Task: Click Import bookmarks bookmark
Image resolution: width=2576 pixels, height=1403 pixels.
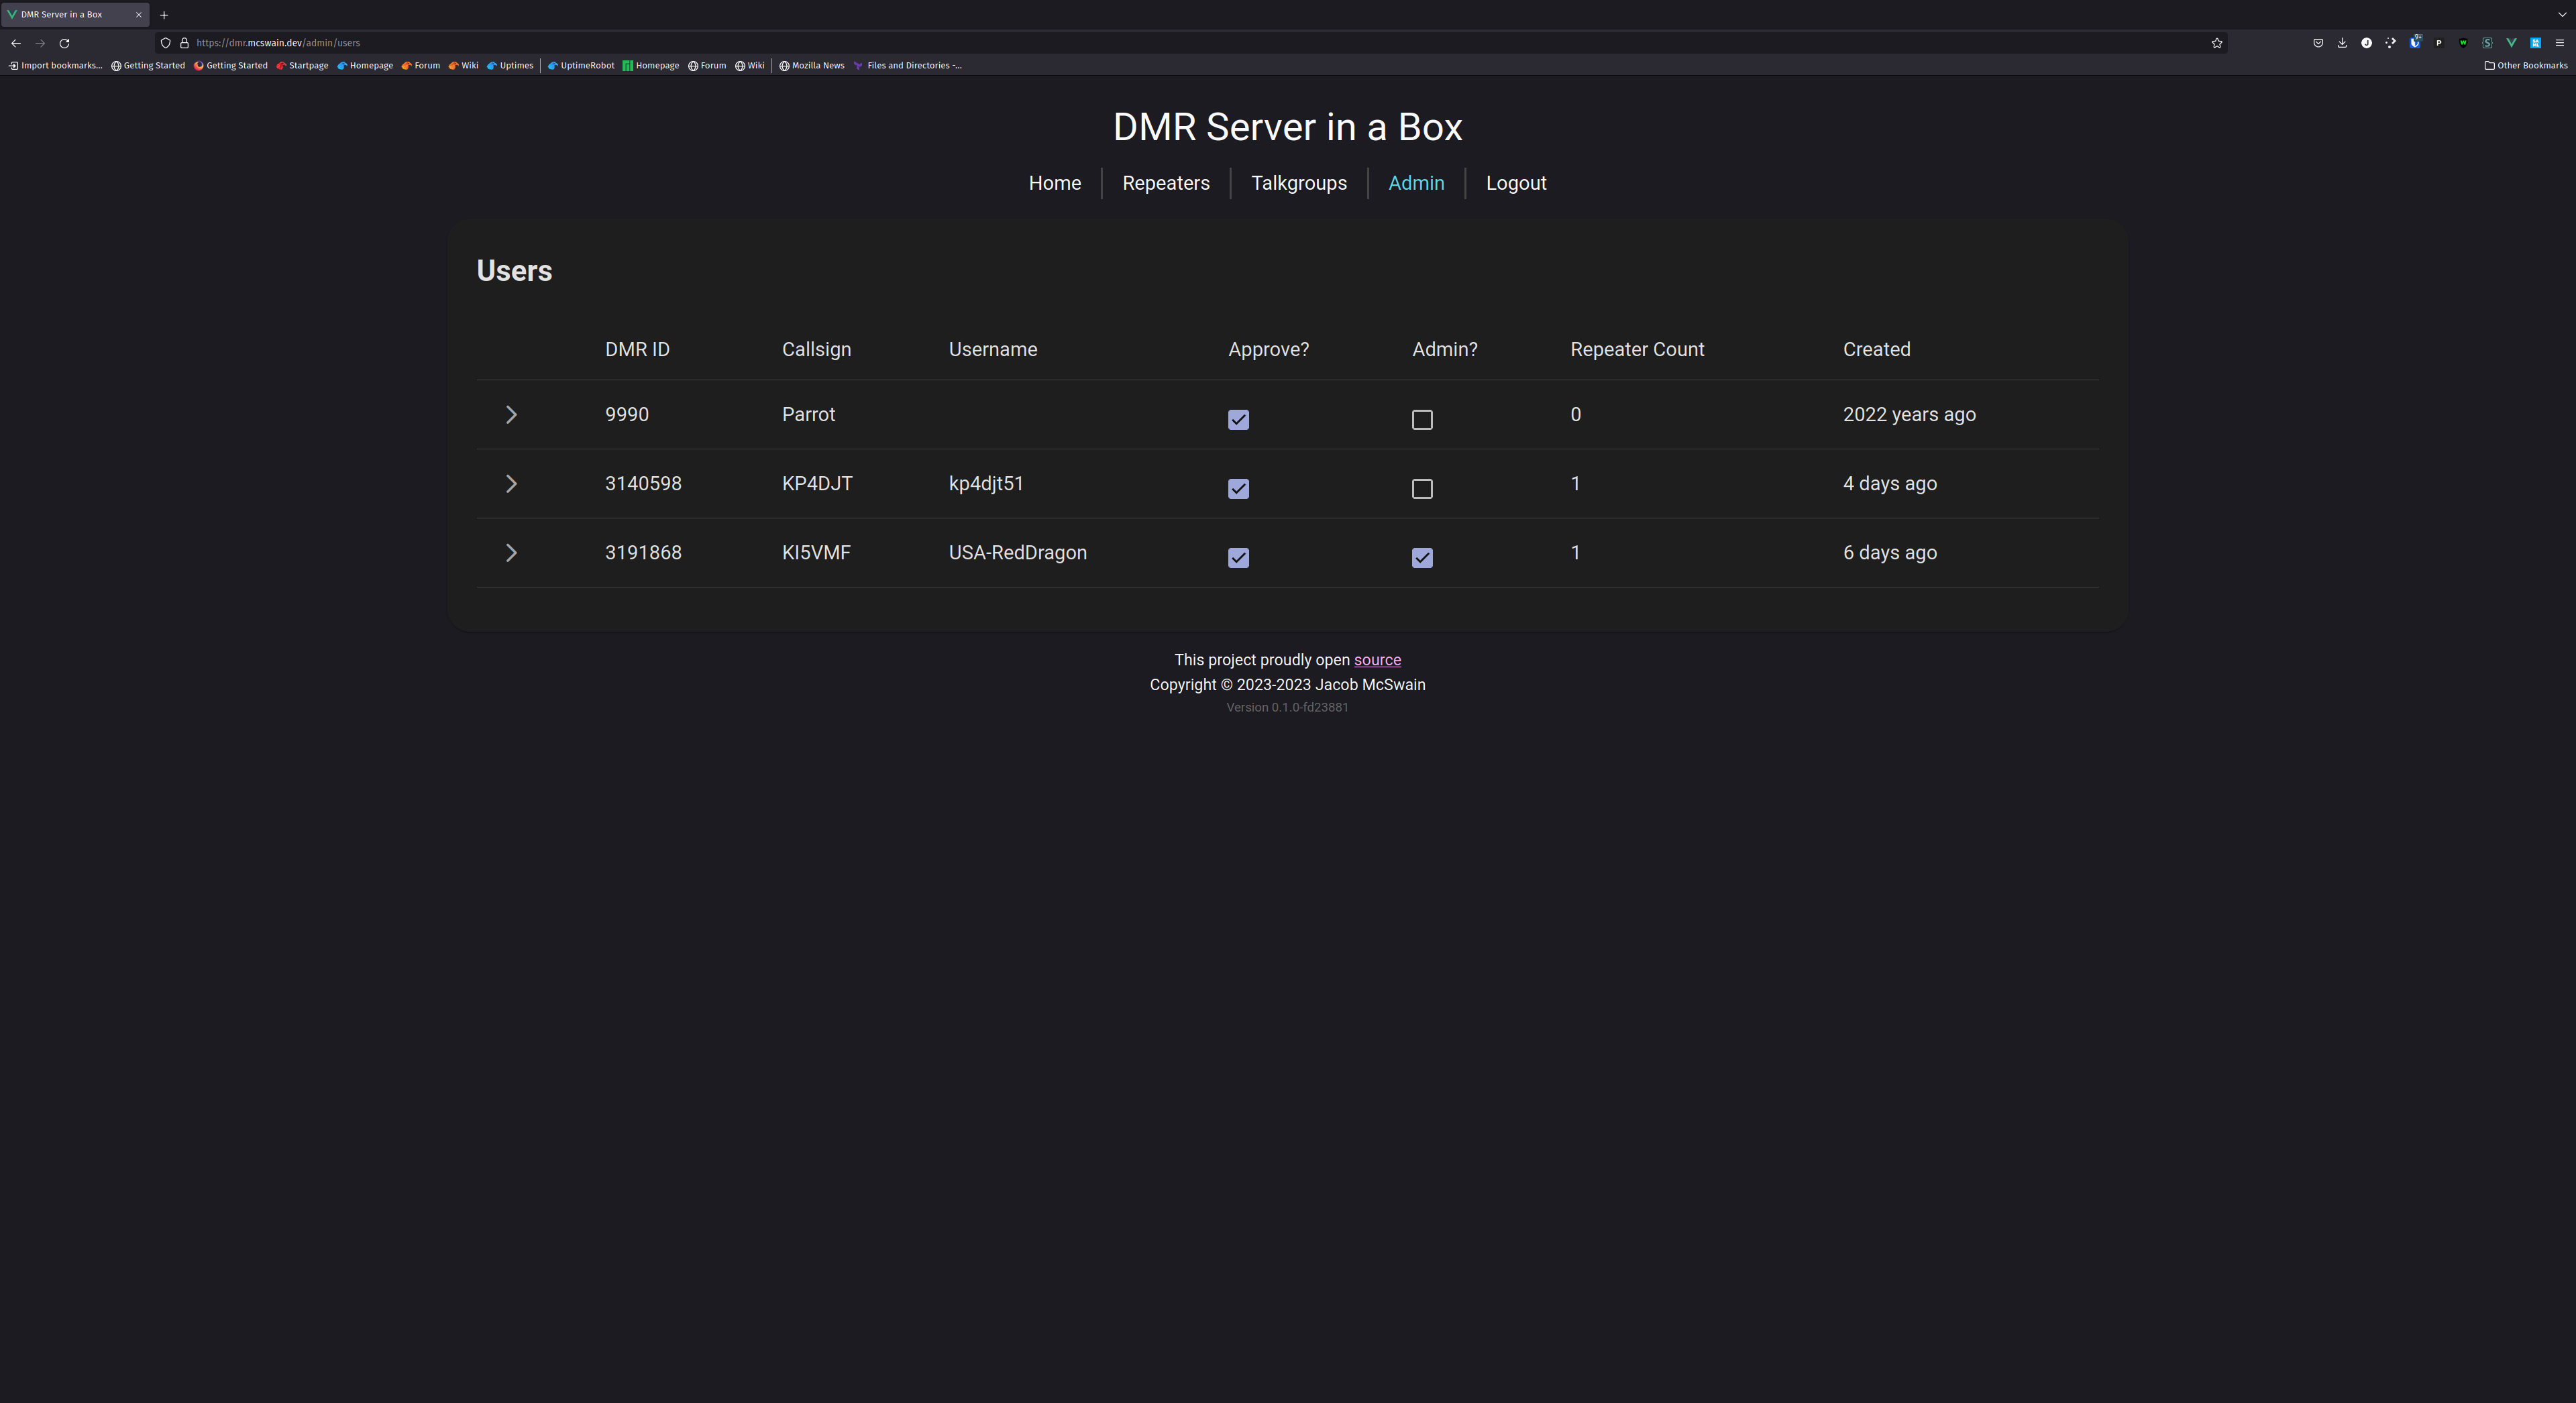Action: tap(55, 66)
